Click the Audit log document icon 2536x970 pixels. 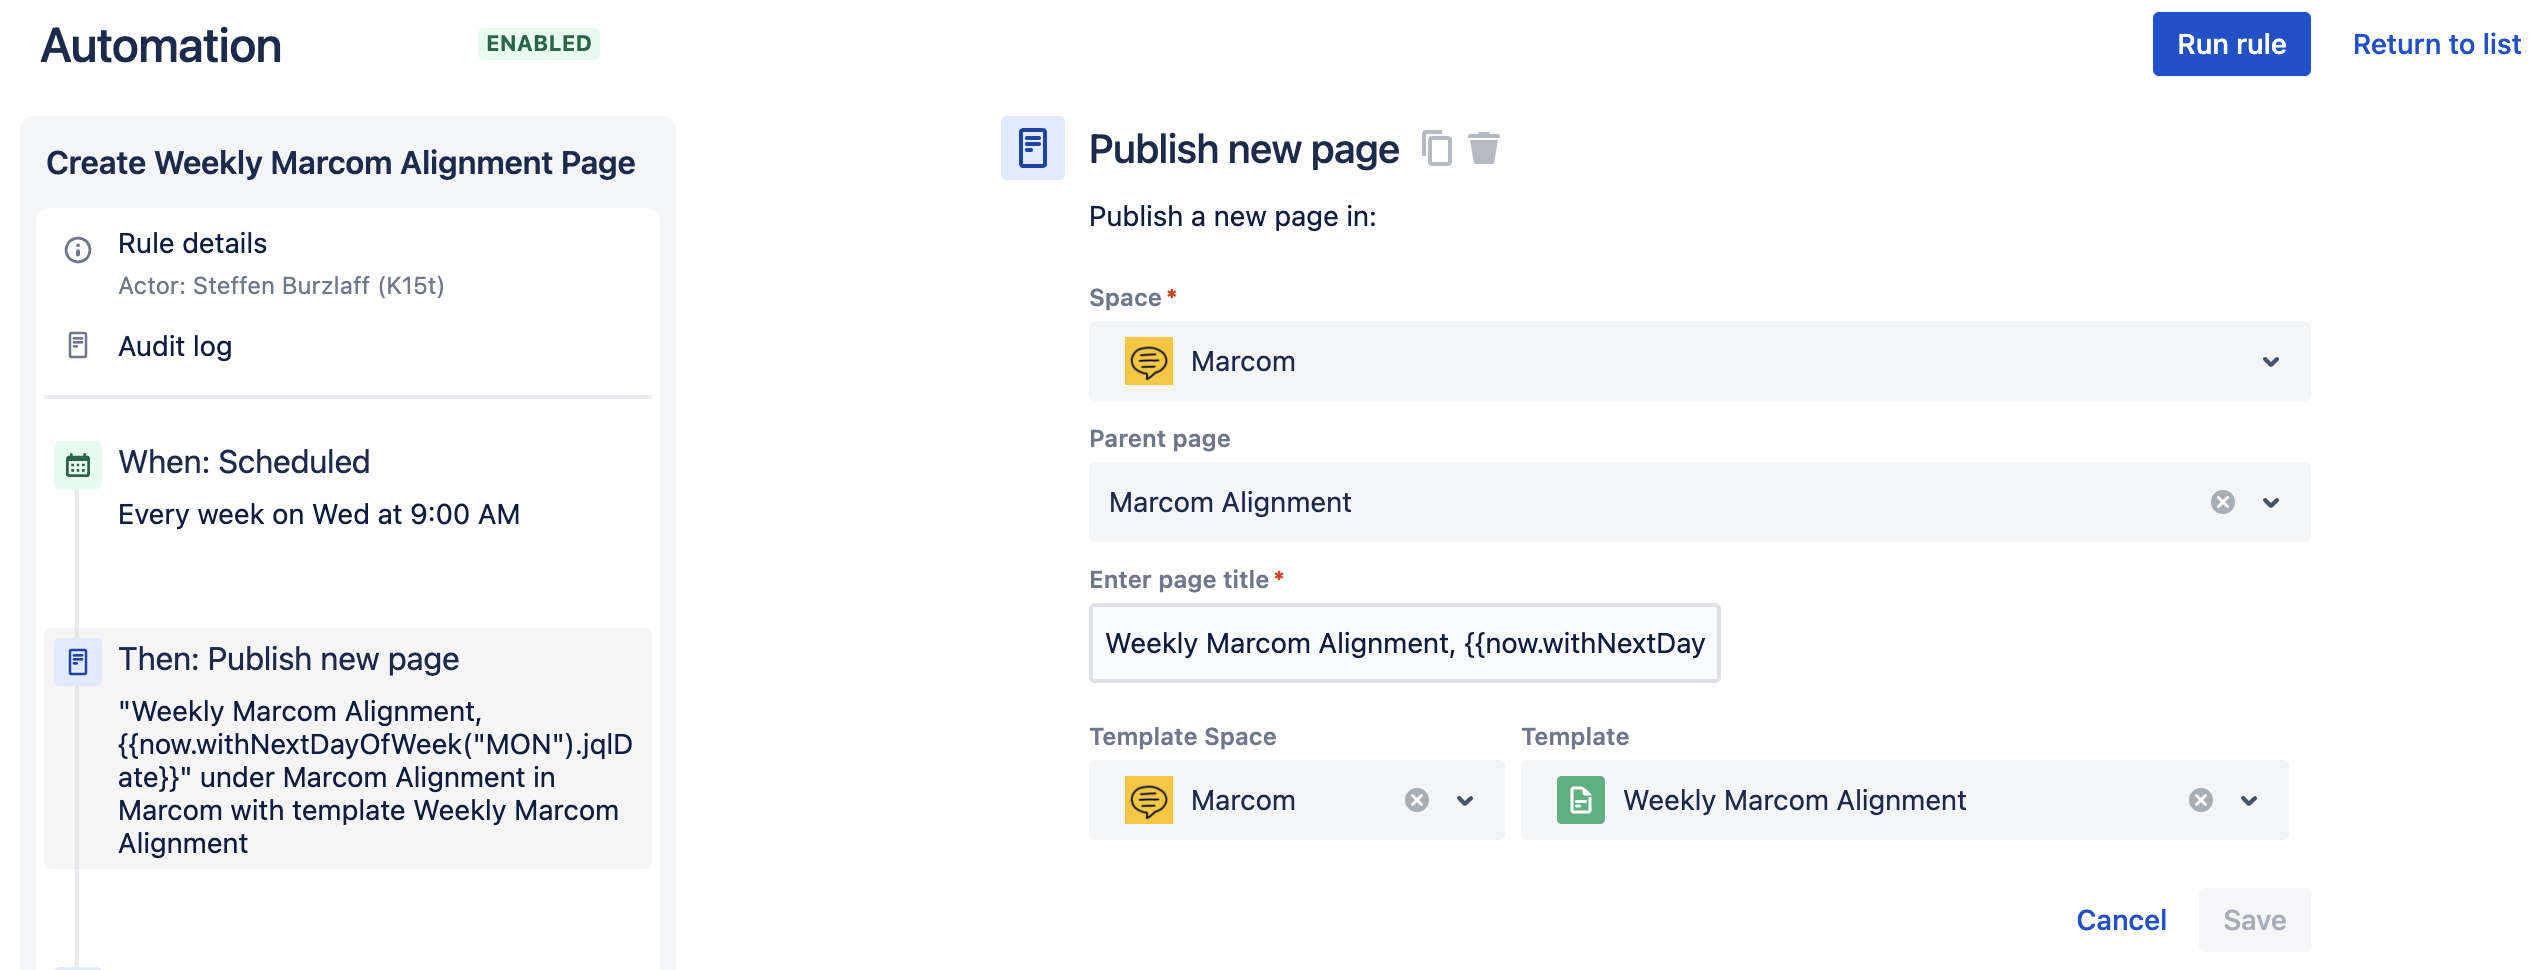[x=78, y=346]
